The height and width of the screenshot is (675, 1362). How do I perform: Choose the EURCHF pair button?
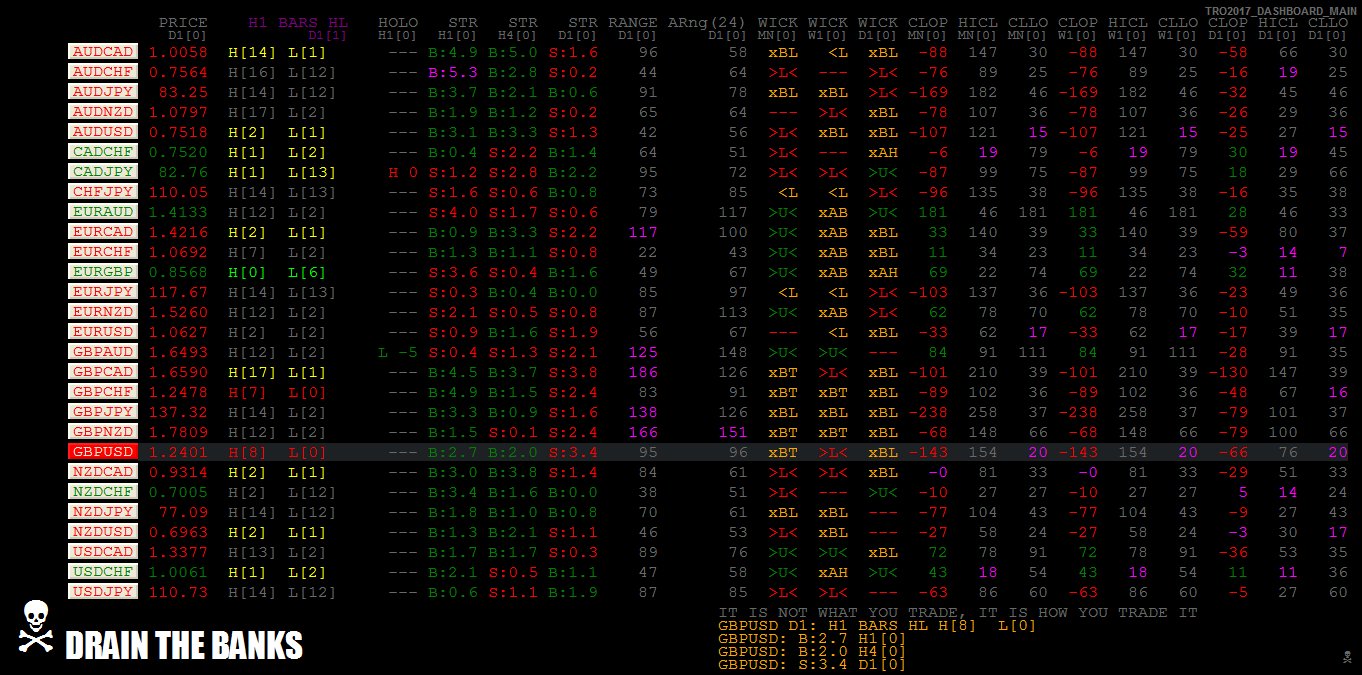pos(103,251)
